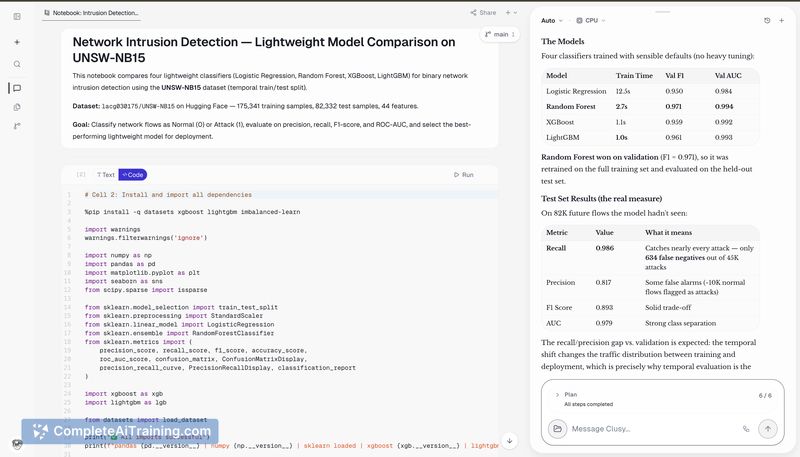This screenshot has height=457, width=800.
Task: Open search from the left sidebar
Action: tap(17, 64)
